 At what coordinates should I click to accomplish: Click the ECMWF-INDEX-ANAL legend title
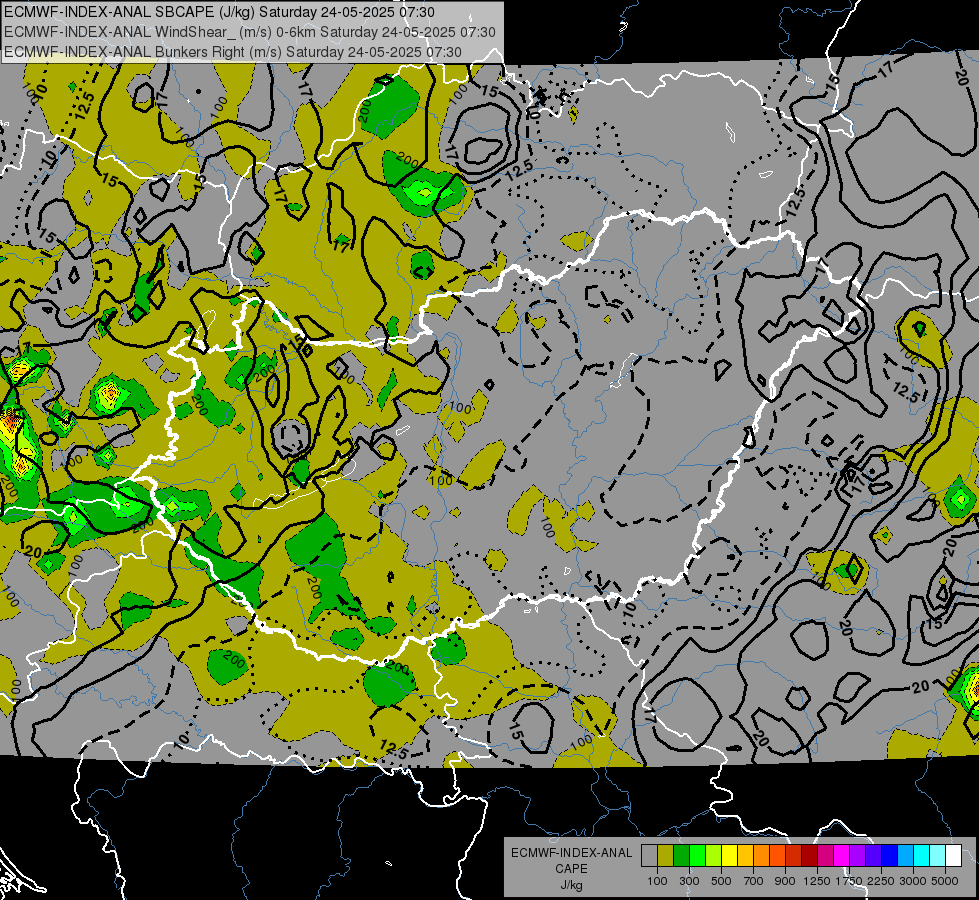(572, 853)
